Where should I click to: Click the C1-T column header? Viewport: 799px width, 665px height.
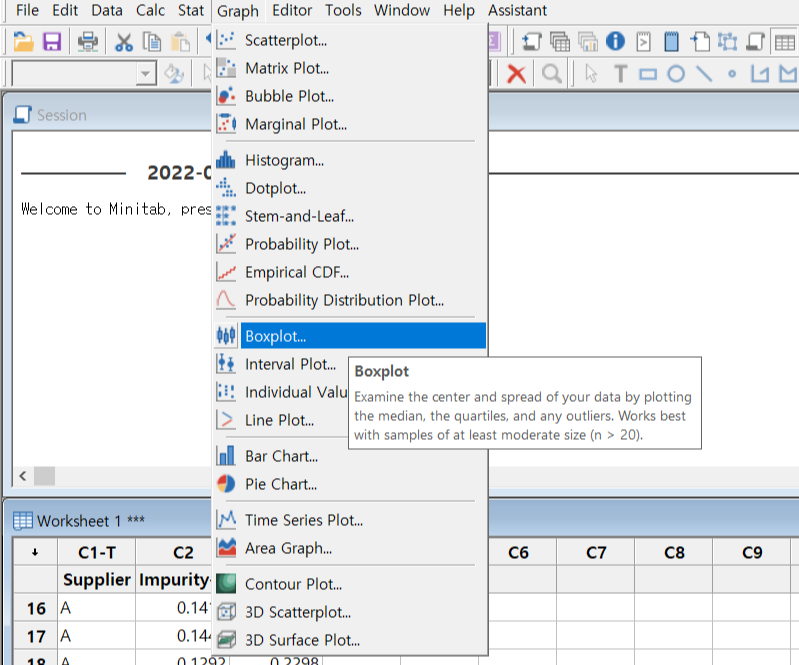(97, 552)
